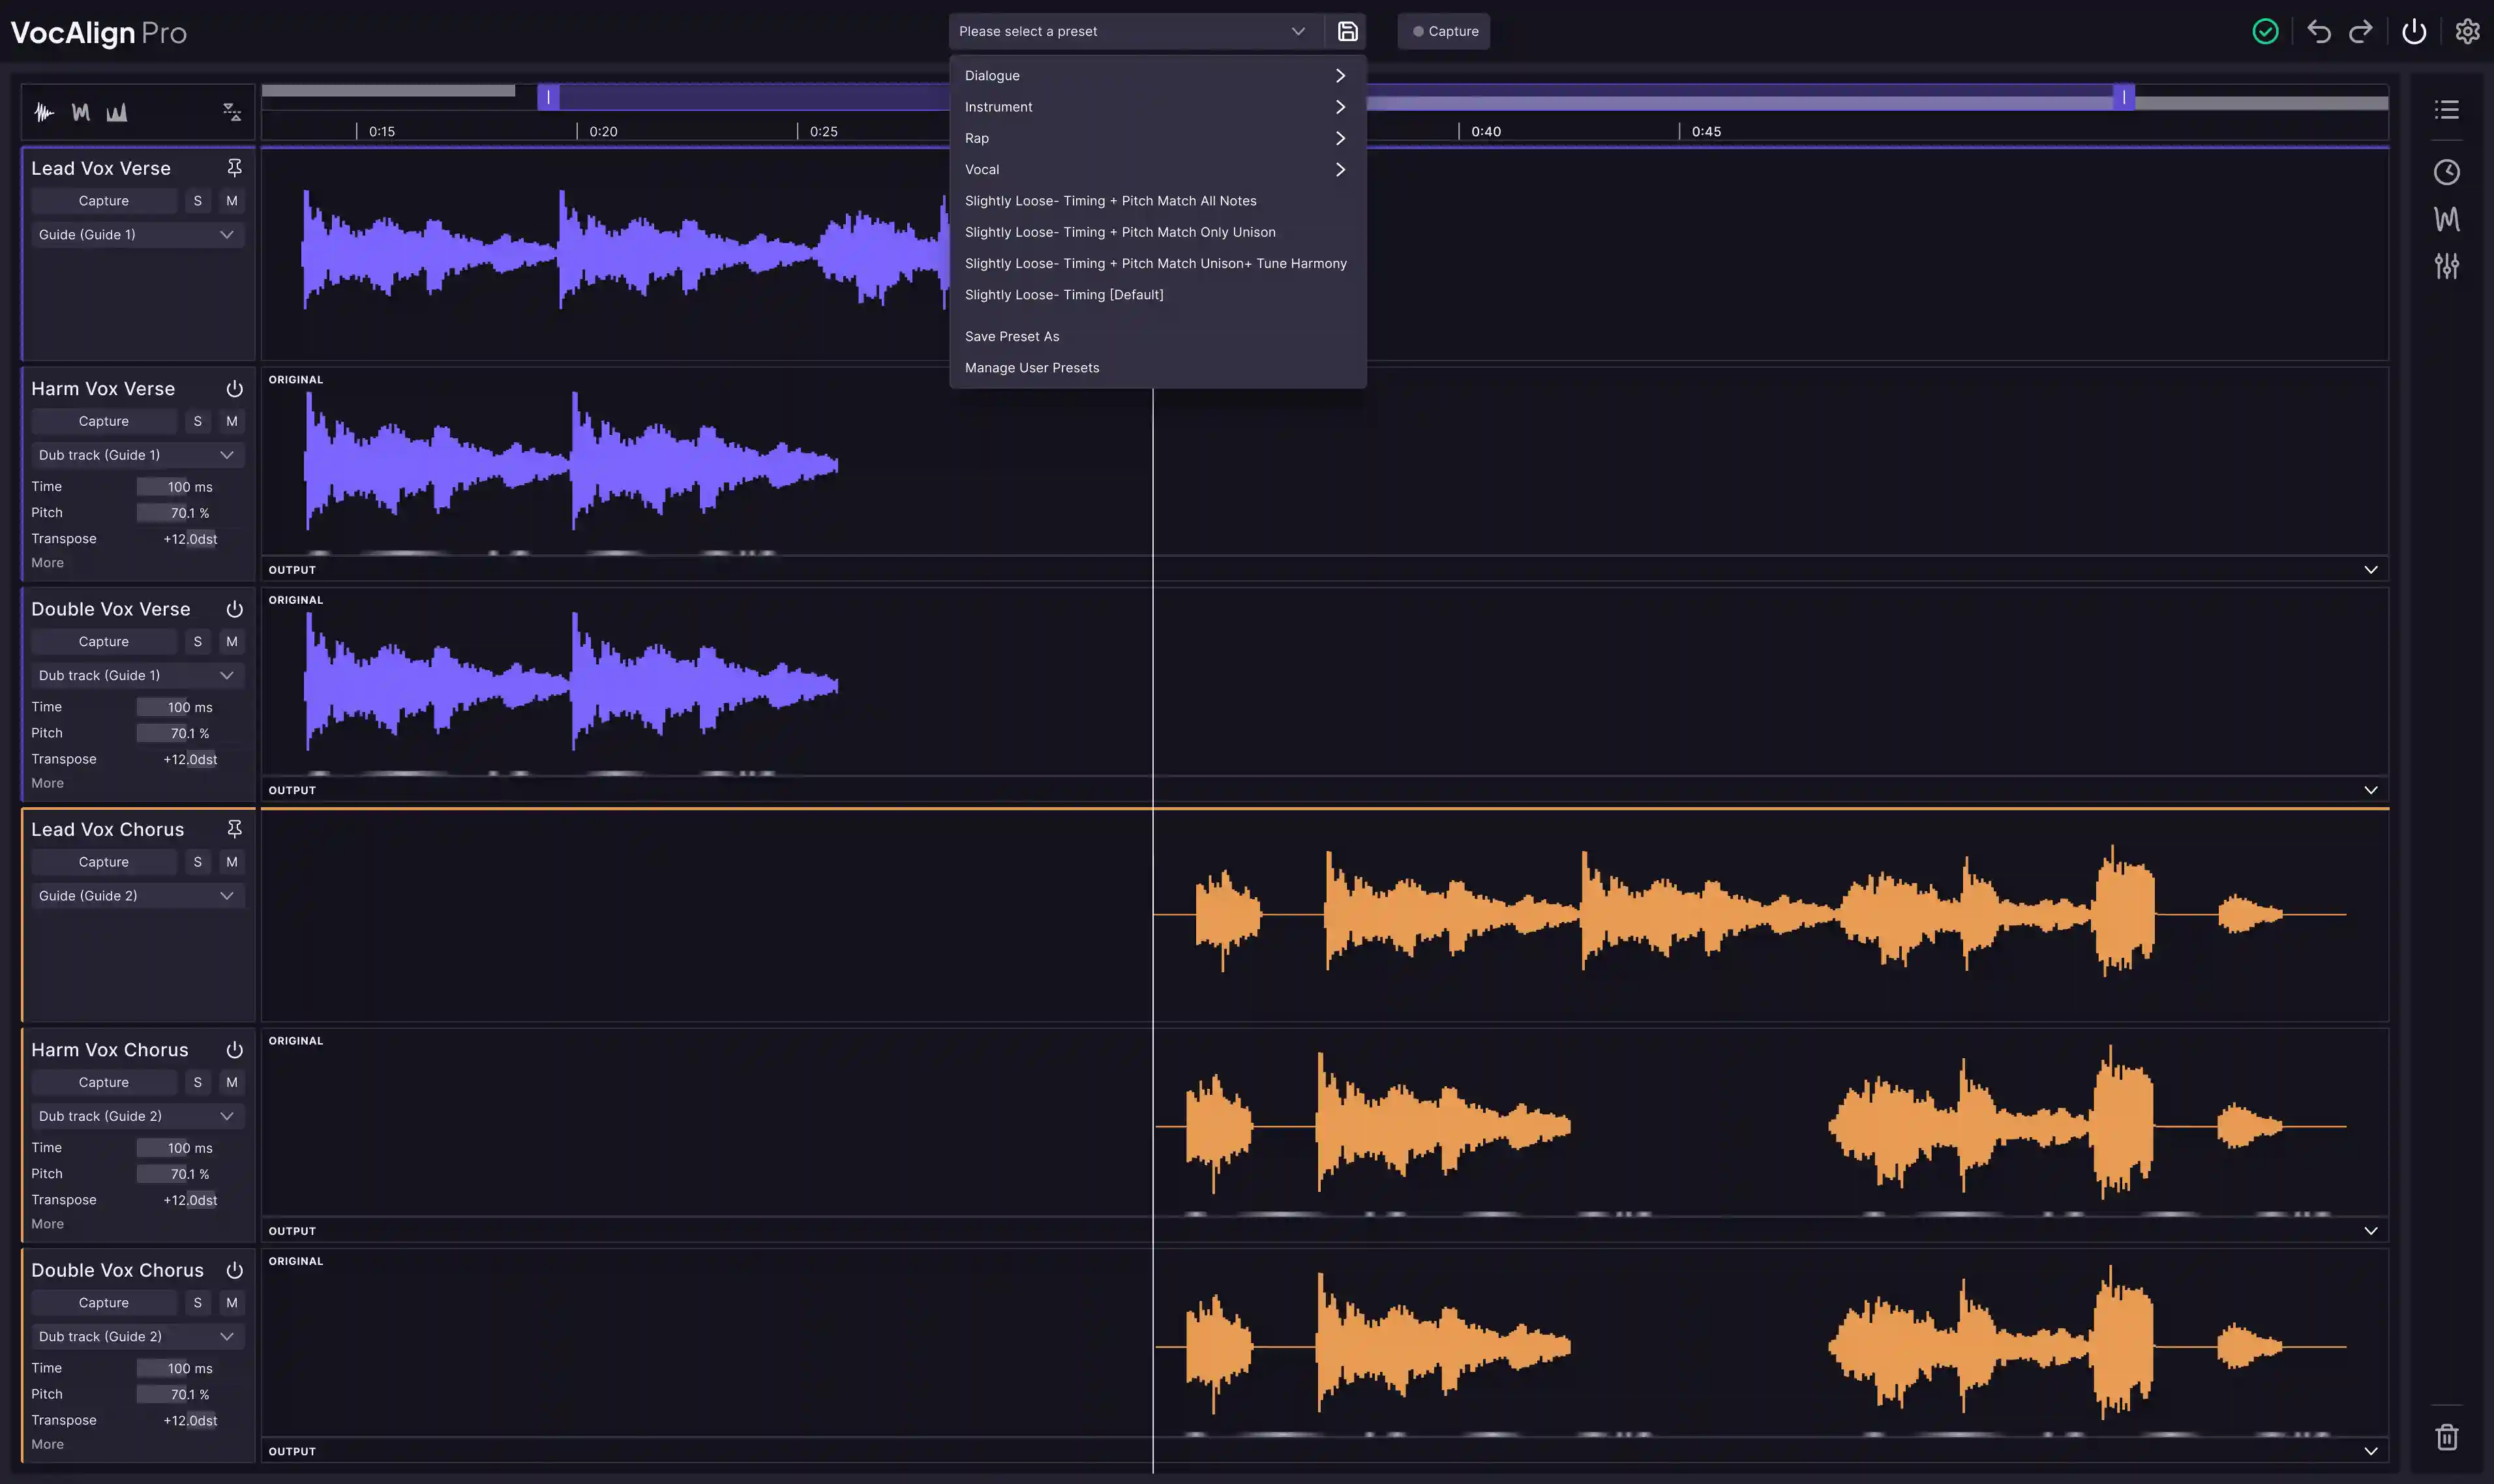Click More under Harm Vox Verse

(x=47, y=563)
